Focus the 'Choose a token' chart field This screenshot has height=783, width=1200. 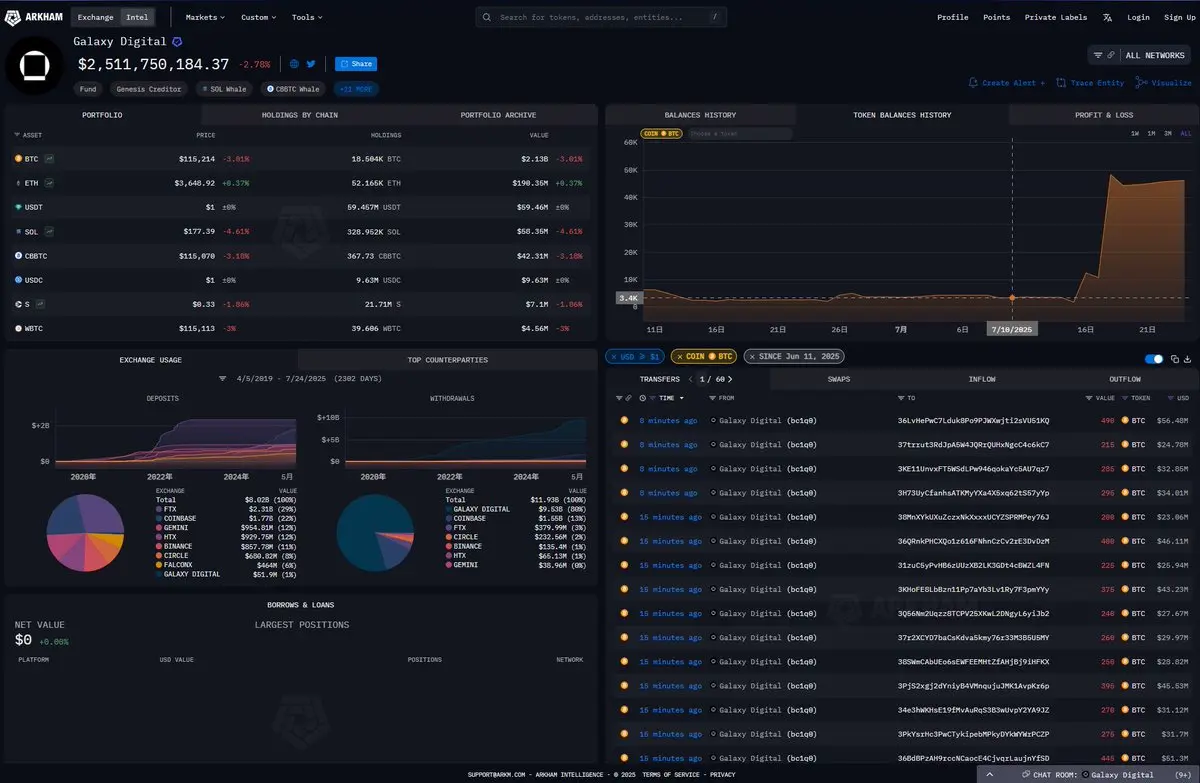click(740, 133)
